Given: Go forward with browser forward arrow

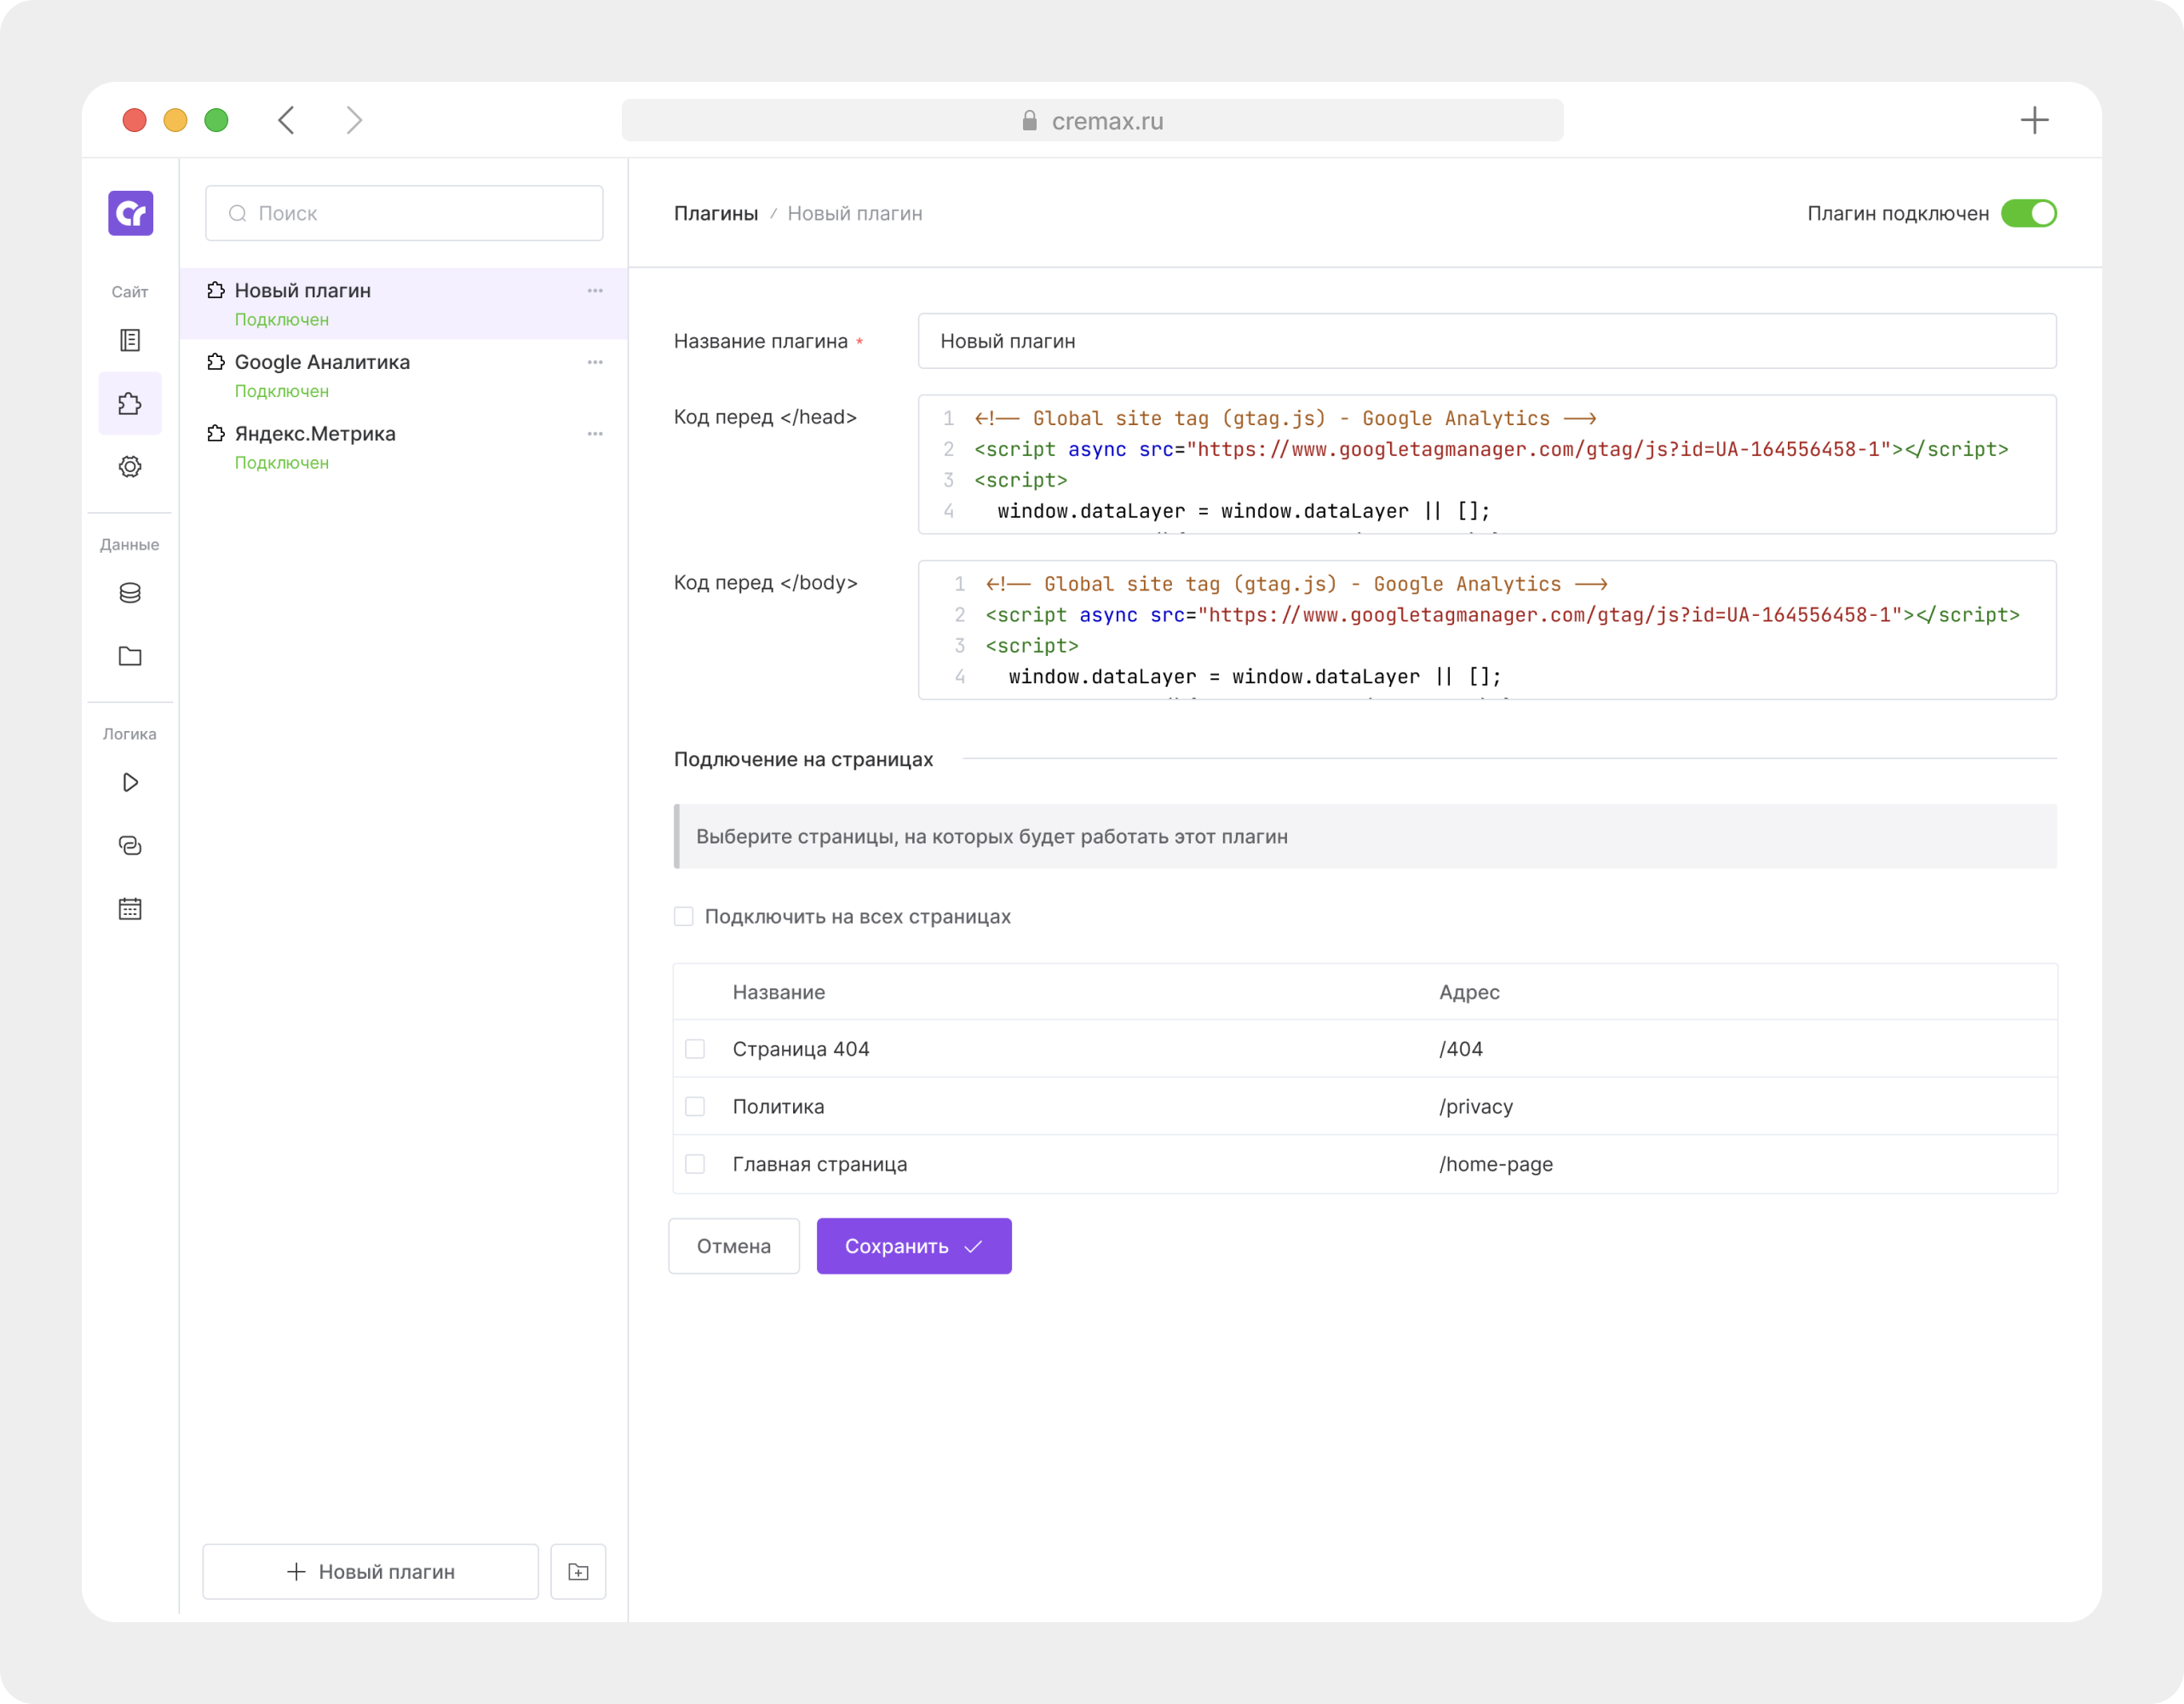Looking at the screenshot, I should (353, 120).
